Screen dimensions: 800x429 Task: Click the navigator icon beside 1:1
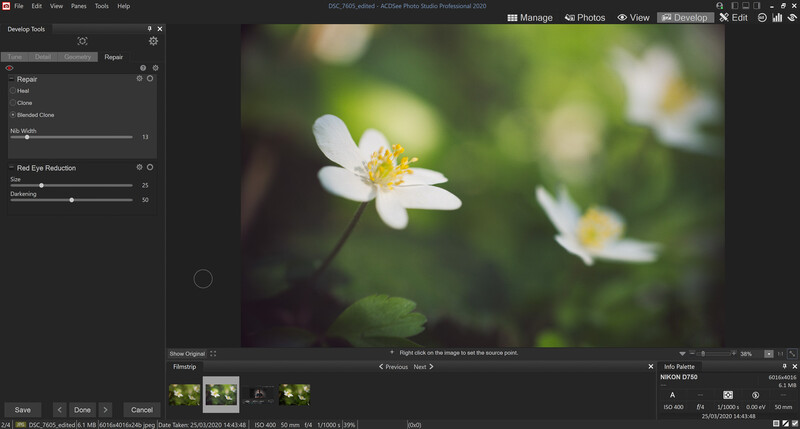[x=792, y=354]
